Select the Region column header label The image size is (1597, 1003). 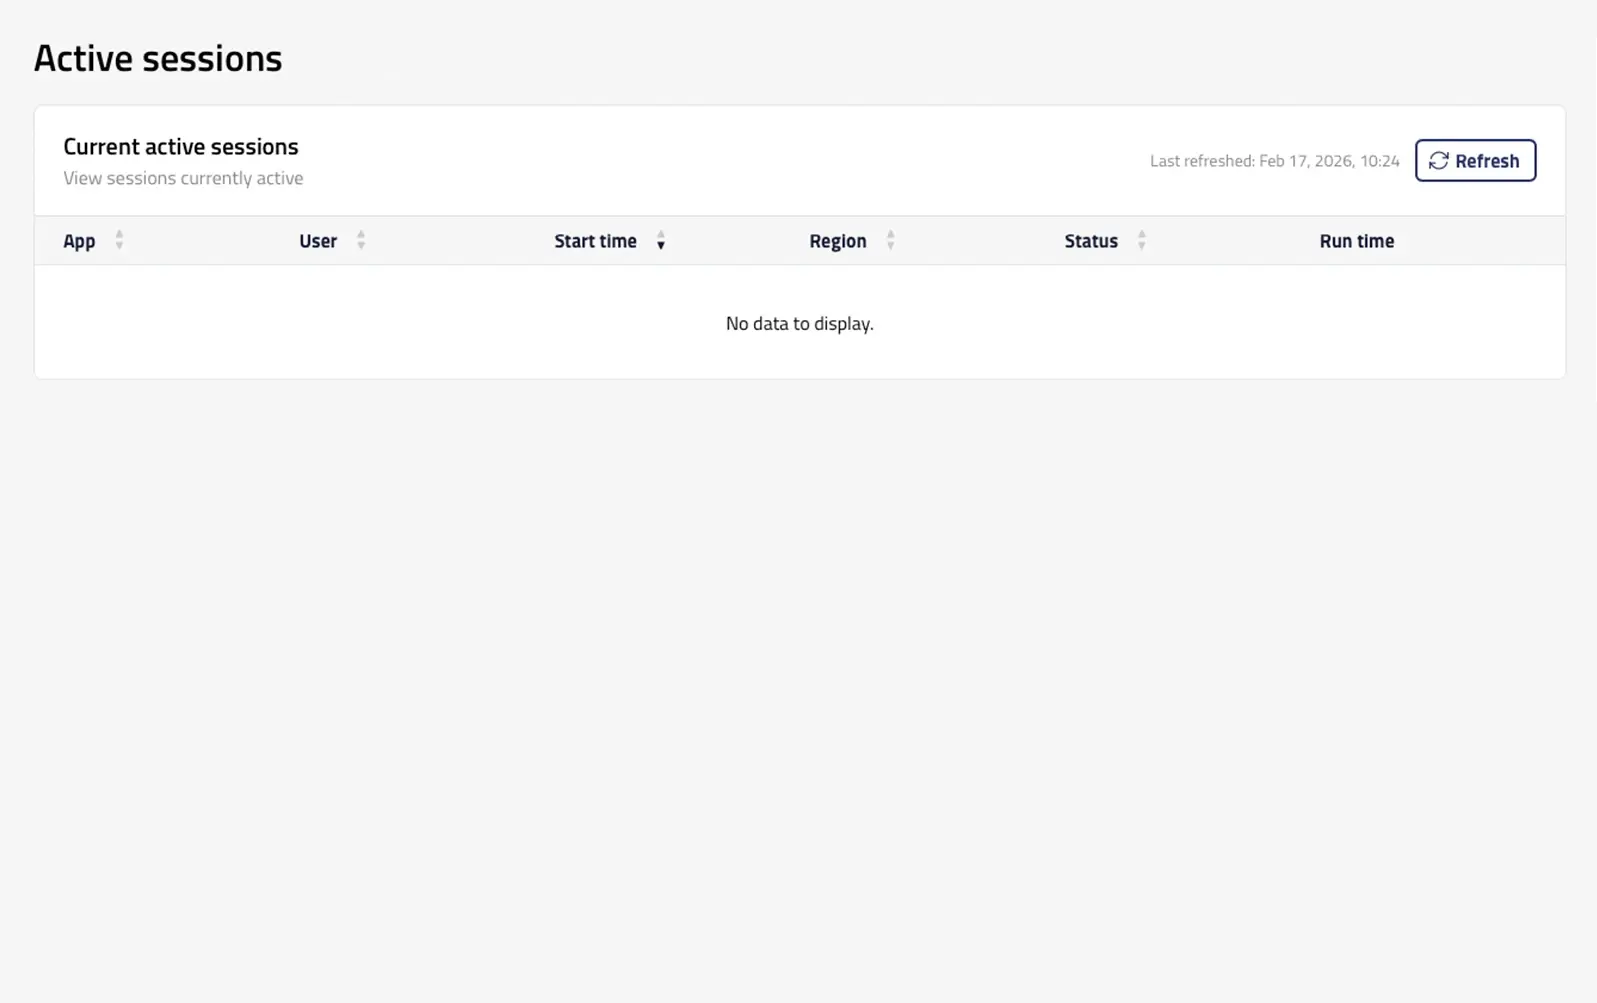(837, 241)
